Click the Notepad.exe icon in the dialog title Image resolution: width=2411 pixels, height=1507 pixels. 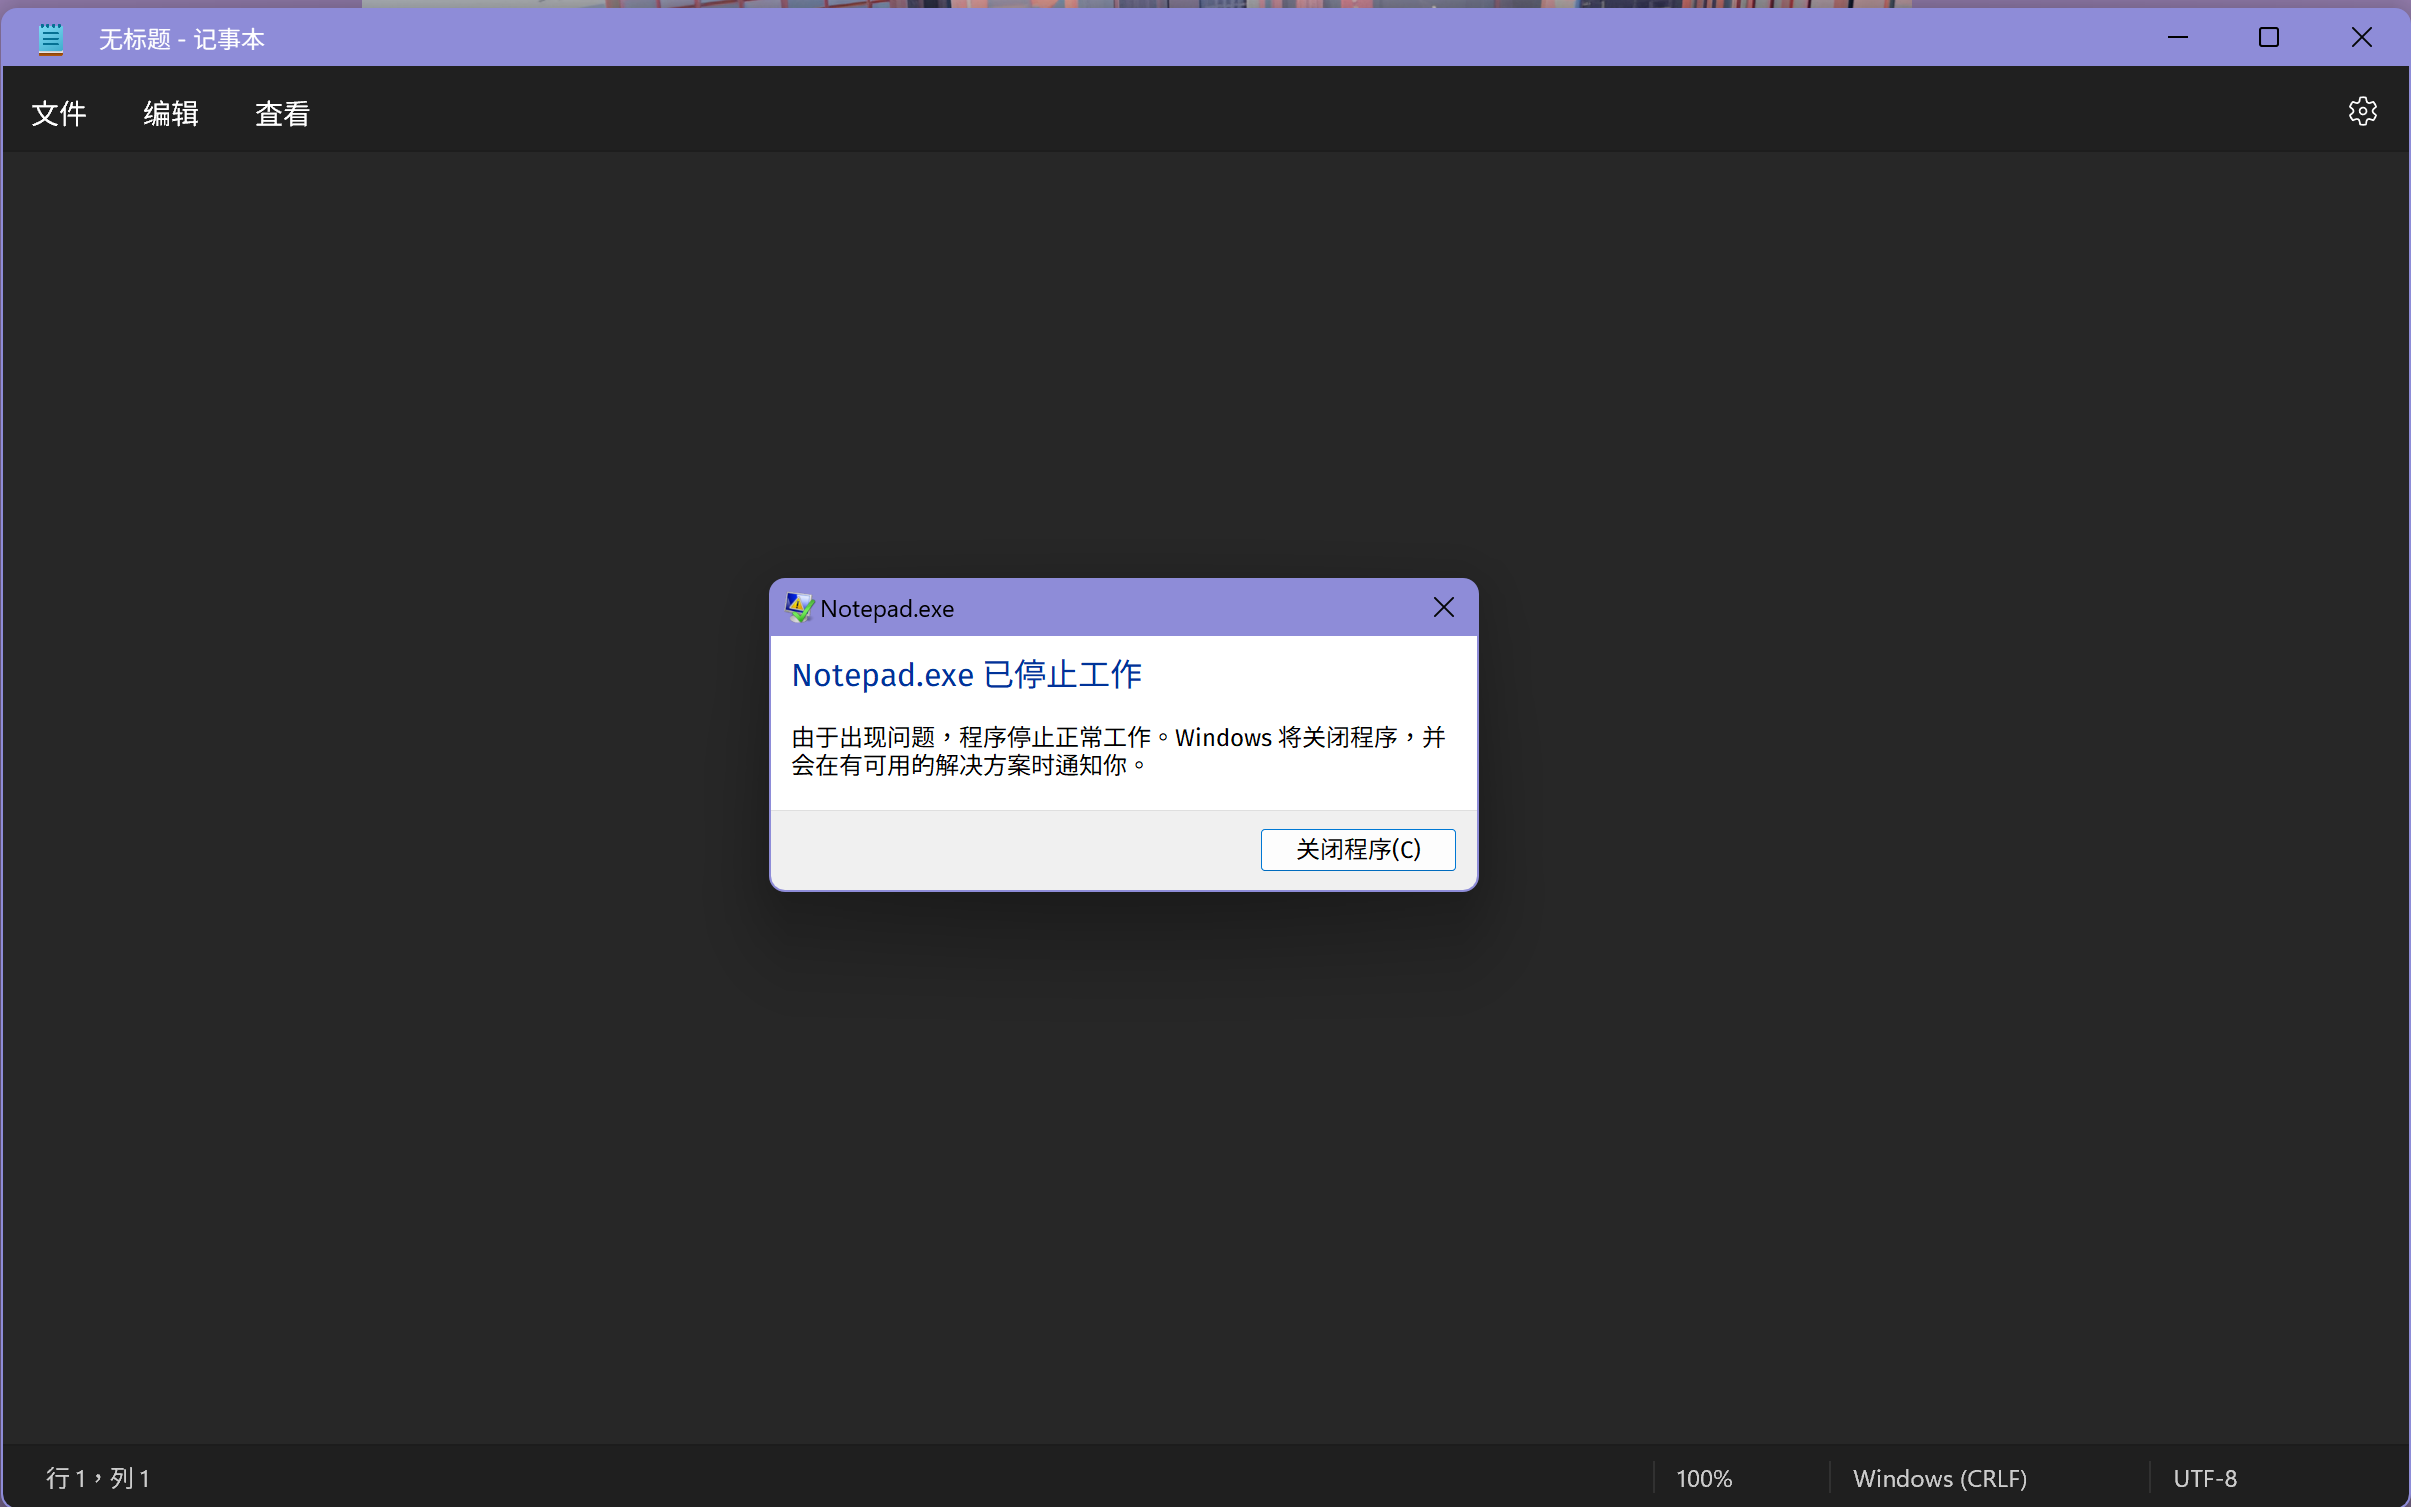[x=798, y=607]
